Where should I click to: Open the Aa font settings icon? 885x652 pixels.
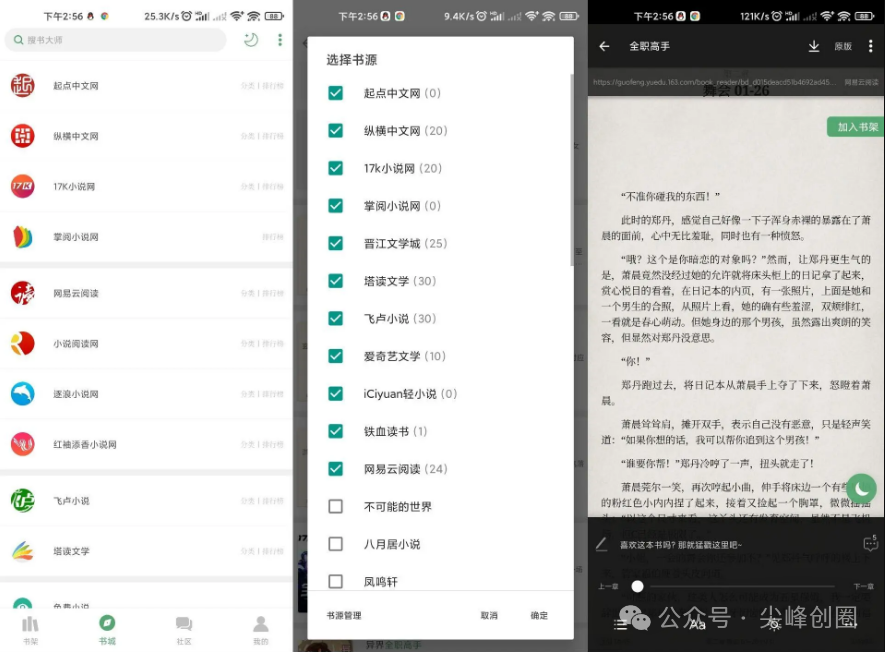tap(697, 624)
